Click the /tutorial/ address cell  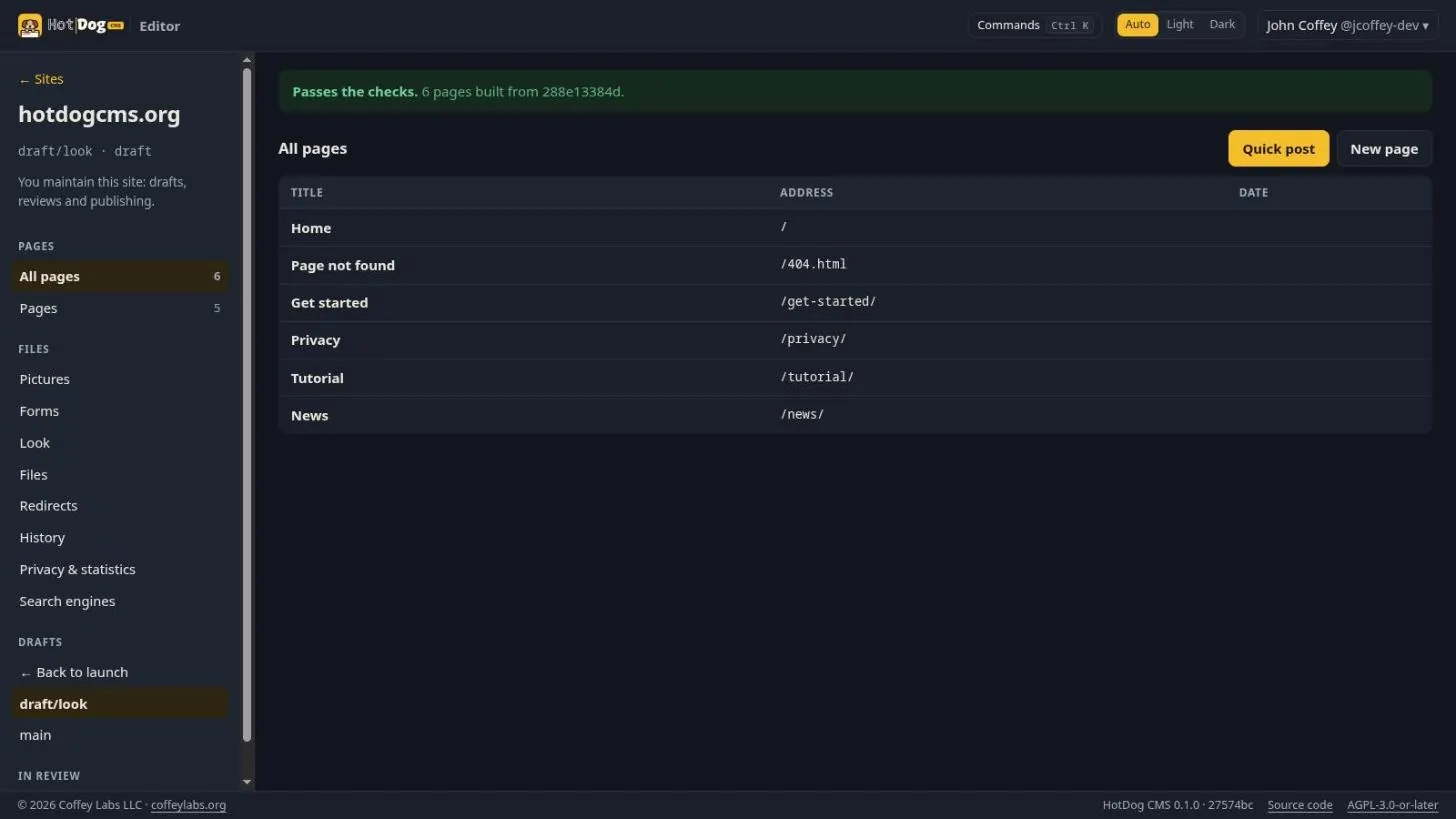tap(817, 378)
